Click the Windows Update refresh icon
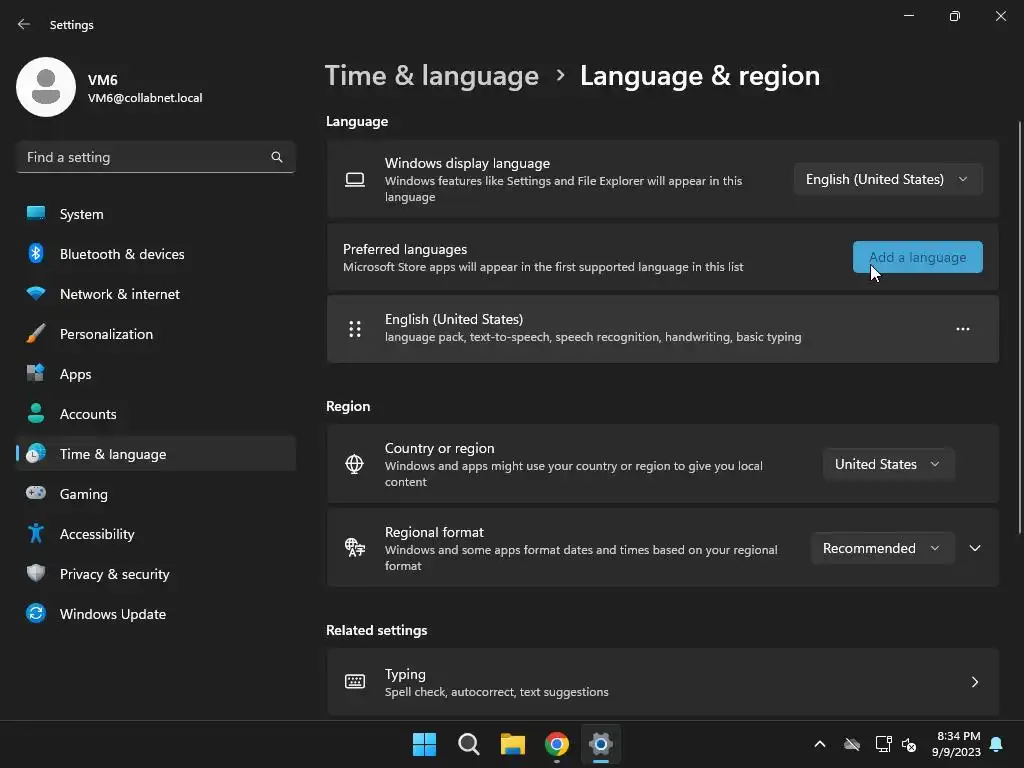The height and width of the screenshot is (768, 1024). point(36,613)
